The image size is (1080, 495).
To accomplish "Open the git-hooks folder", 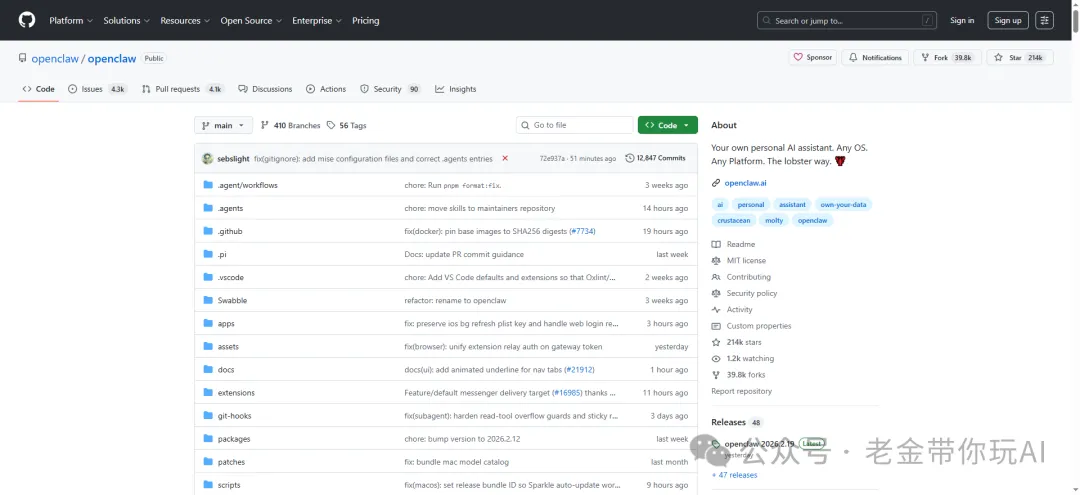I will tap(233, 416).
